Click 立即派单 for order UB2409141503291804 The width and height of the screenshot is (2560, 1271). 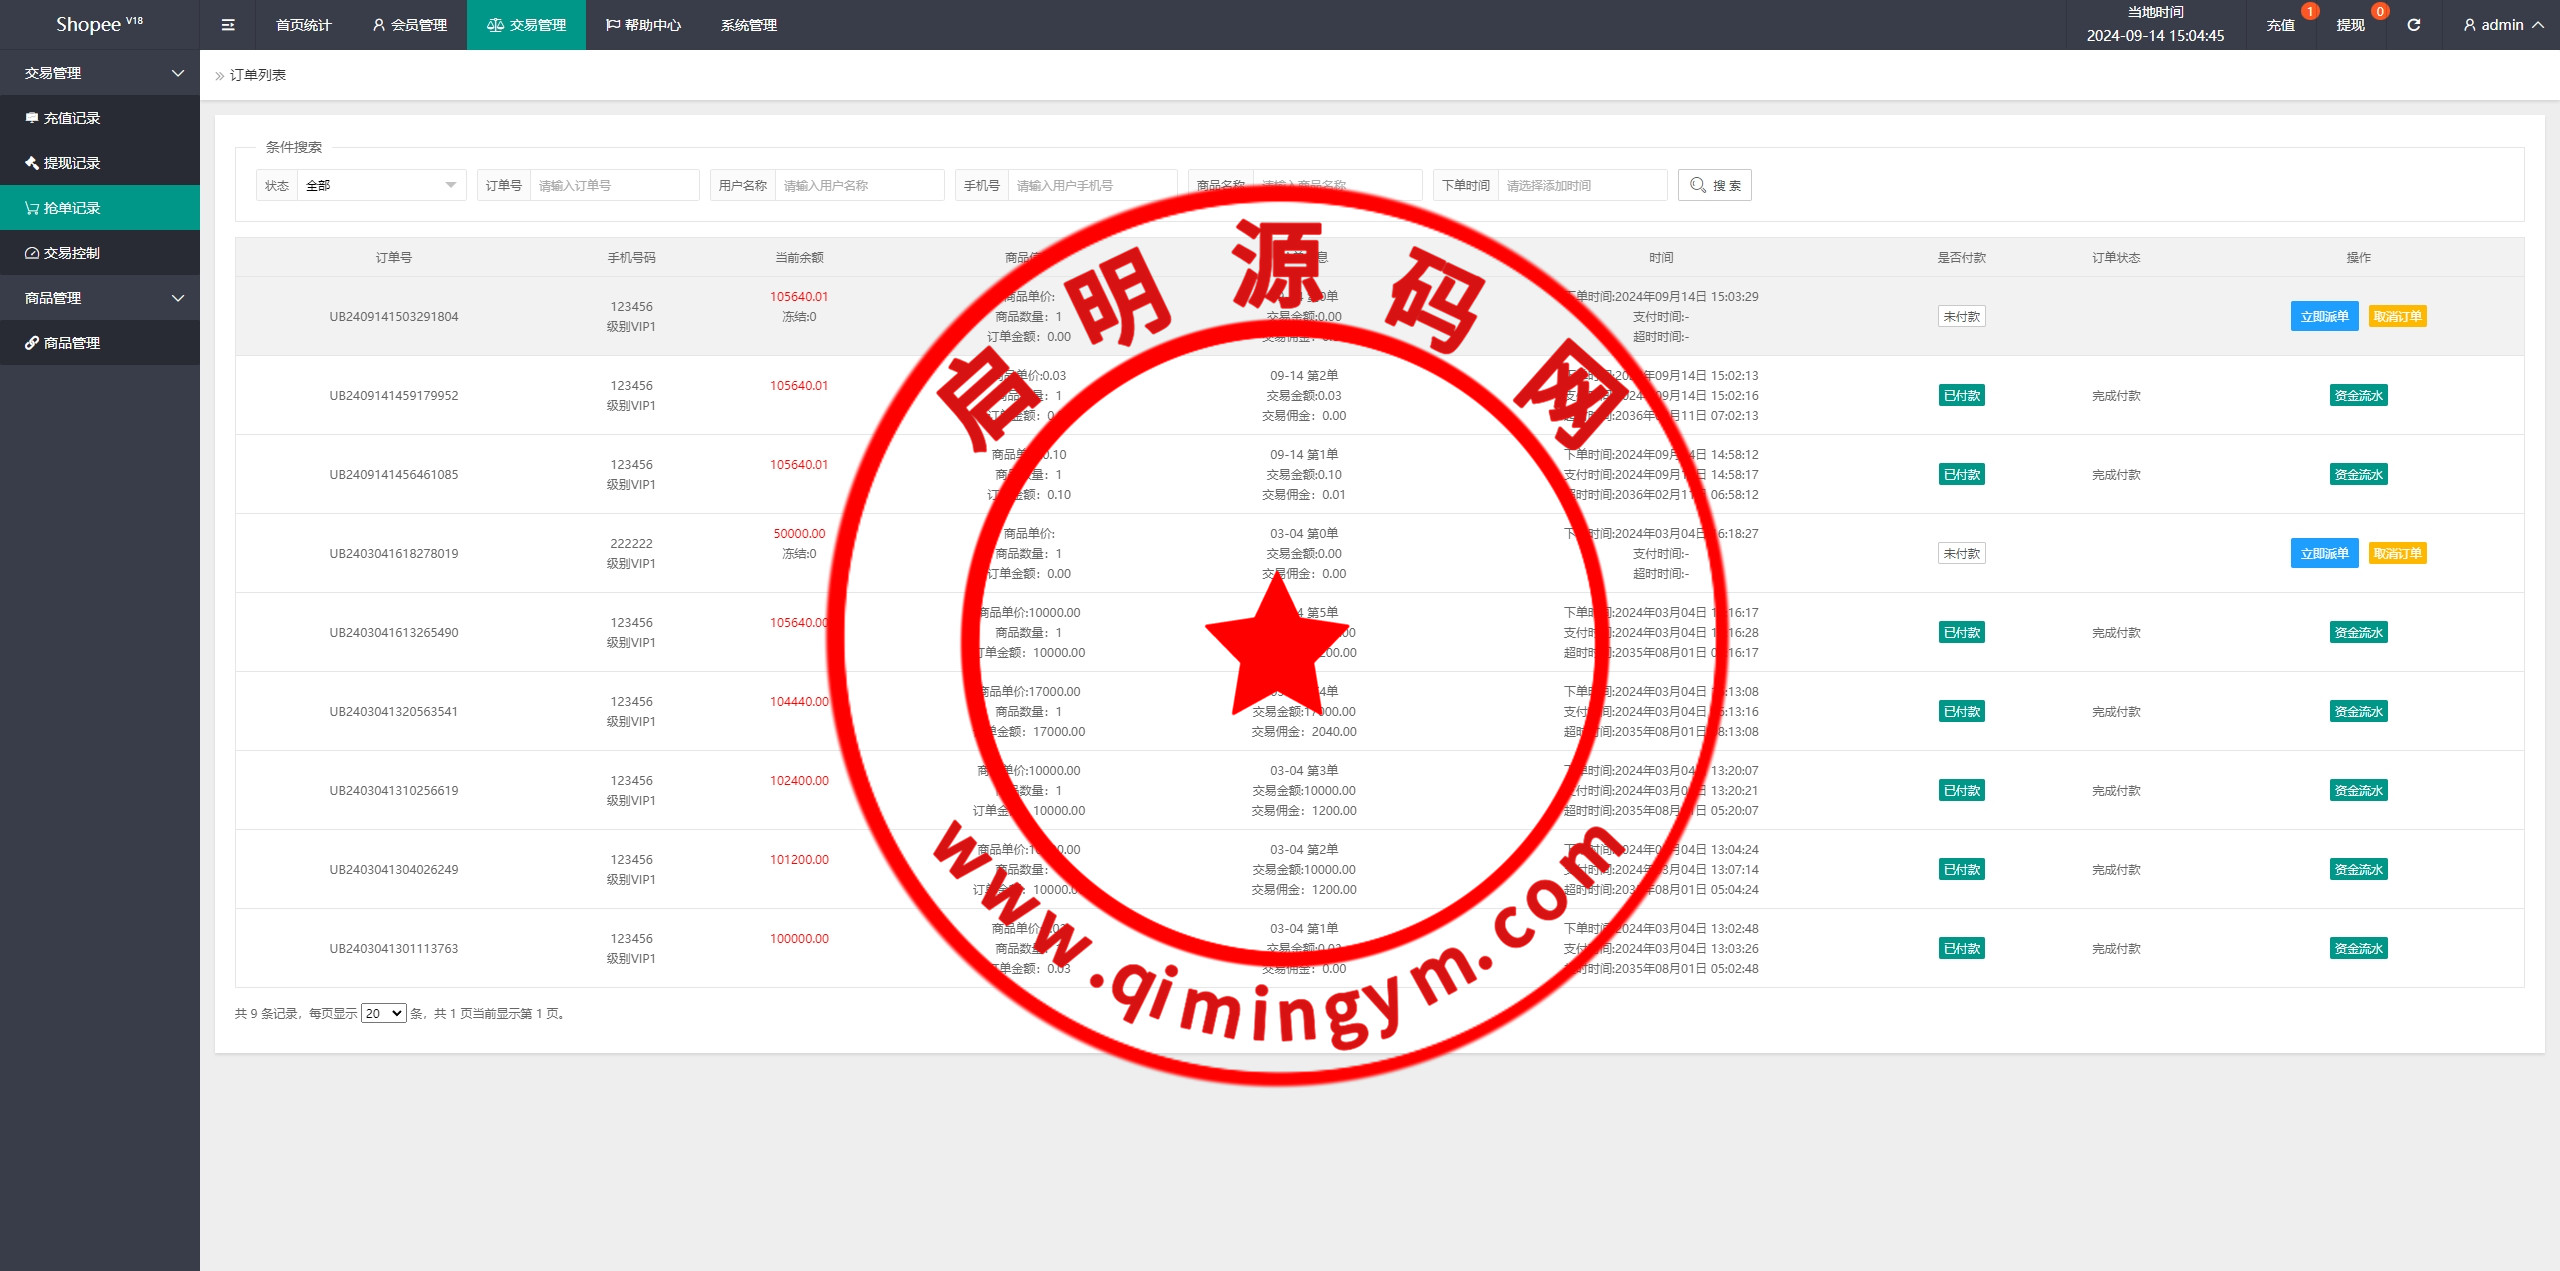tap(2324, 316)
